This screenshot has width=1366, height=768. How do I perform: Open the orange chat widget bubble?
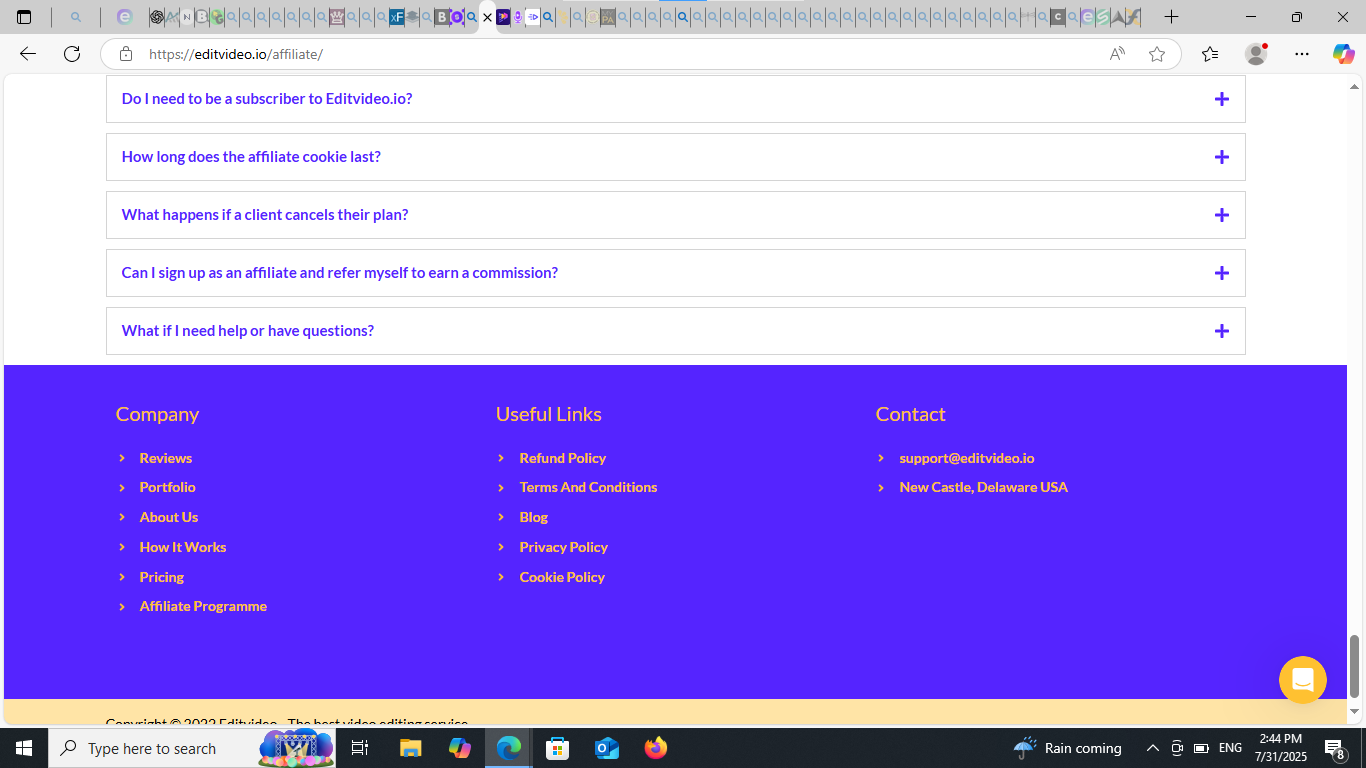[1302, 680]
